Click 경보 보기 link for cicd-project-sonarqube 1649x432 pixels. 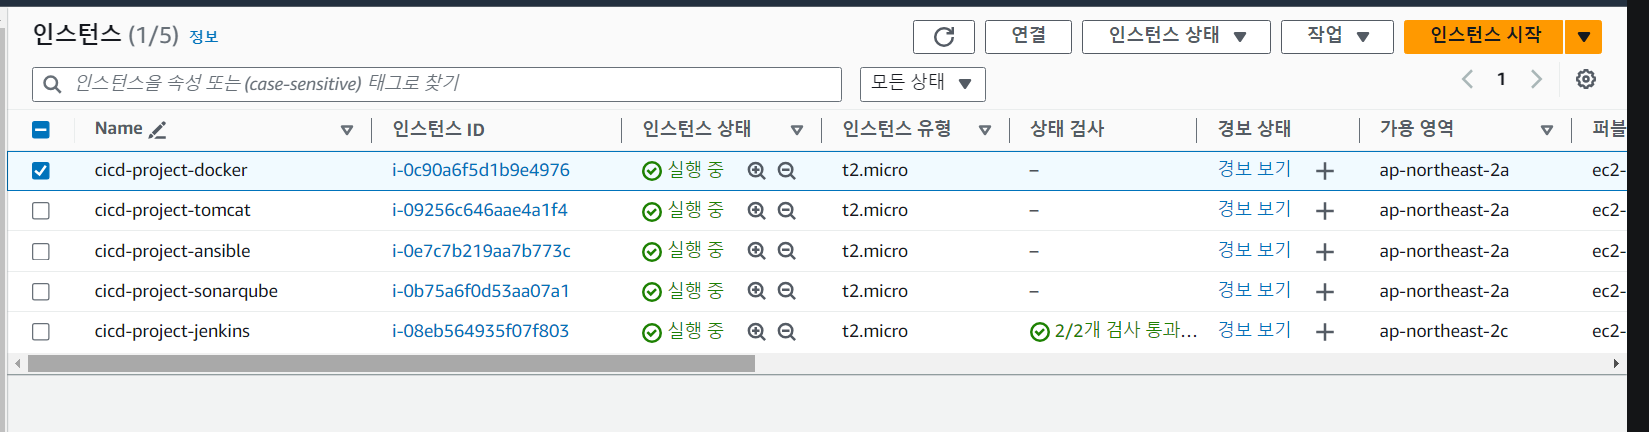1254,290
